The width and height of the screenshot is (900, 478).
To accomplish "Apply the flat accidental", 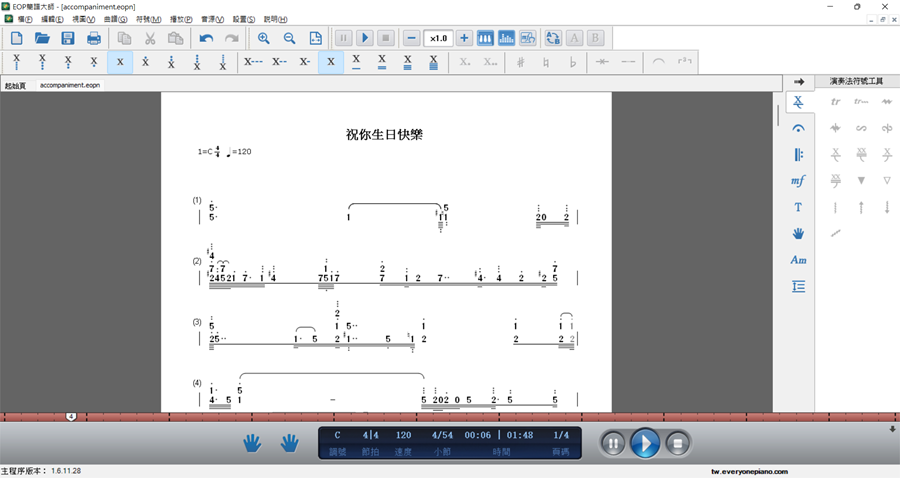I will click(572, 62).
